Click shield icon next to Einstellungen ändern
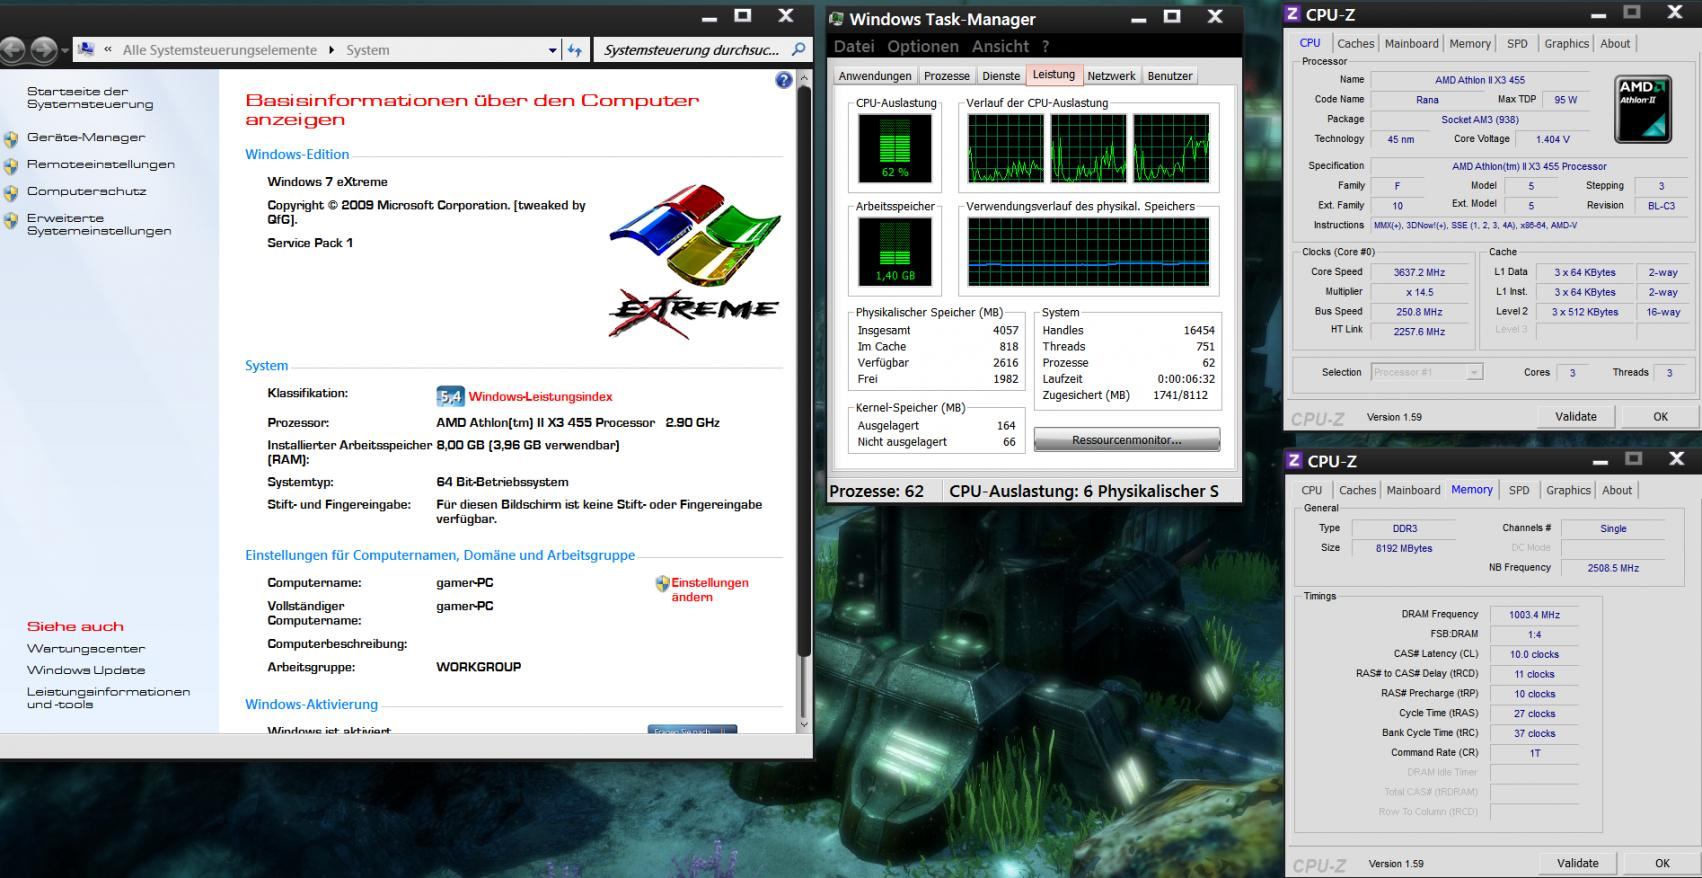Viewport: 1702px width, 878px height. [x=662, y=583]
